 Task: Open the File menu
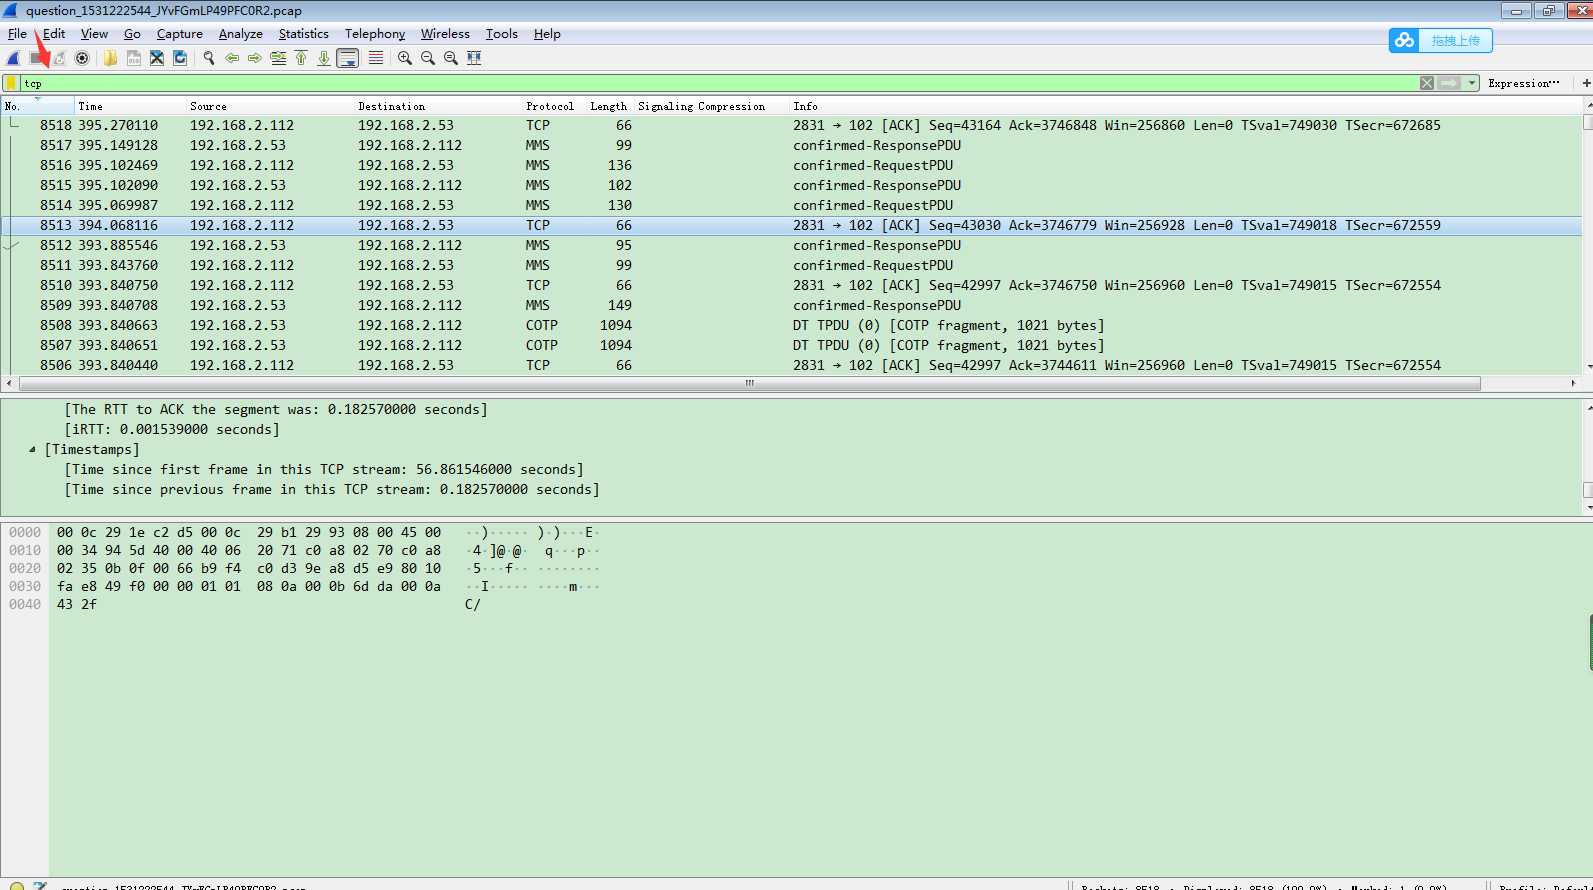coord(17,34)
